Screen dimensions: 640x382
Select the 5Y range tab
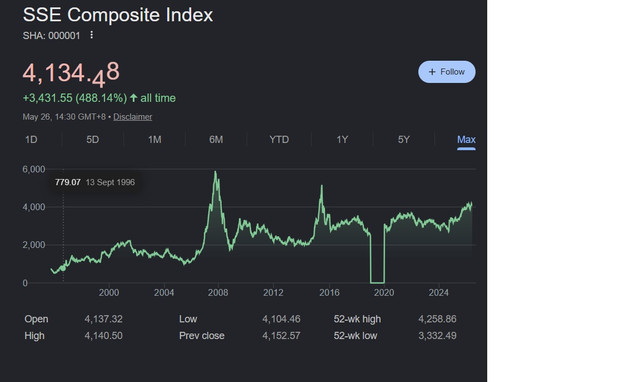[x=404, y=140]
